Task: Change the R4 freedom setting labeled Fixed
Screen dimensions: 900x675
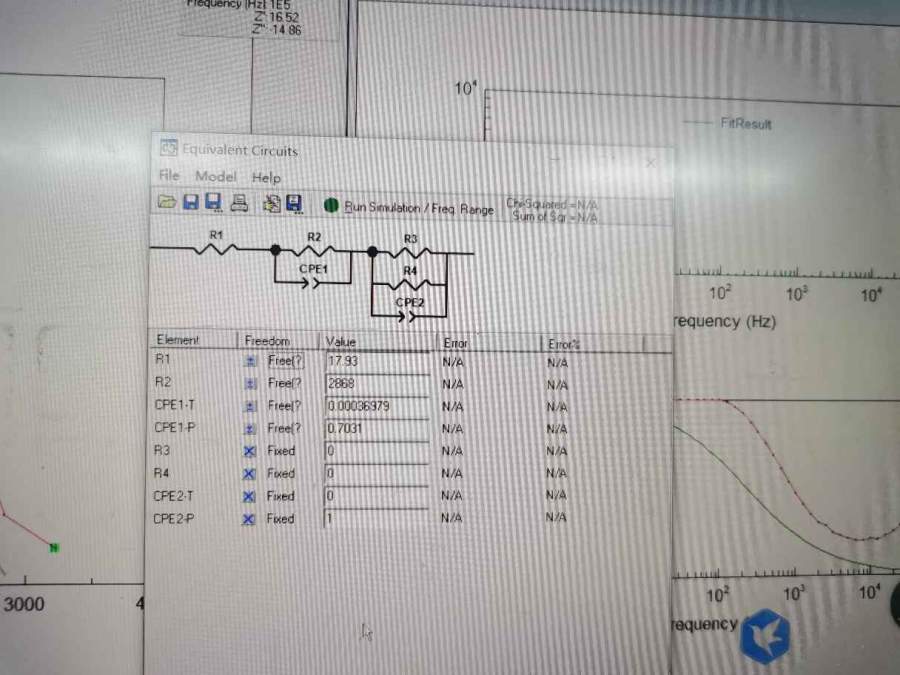Action: pos(280,474)
